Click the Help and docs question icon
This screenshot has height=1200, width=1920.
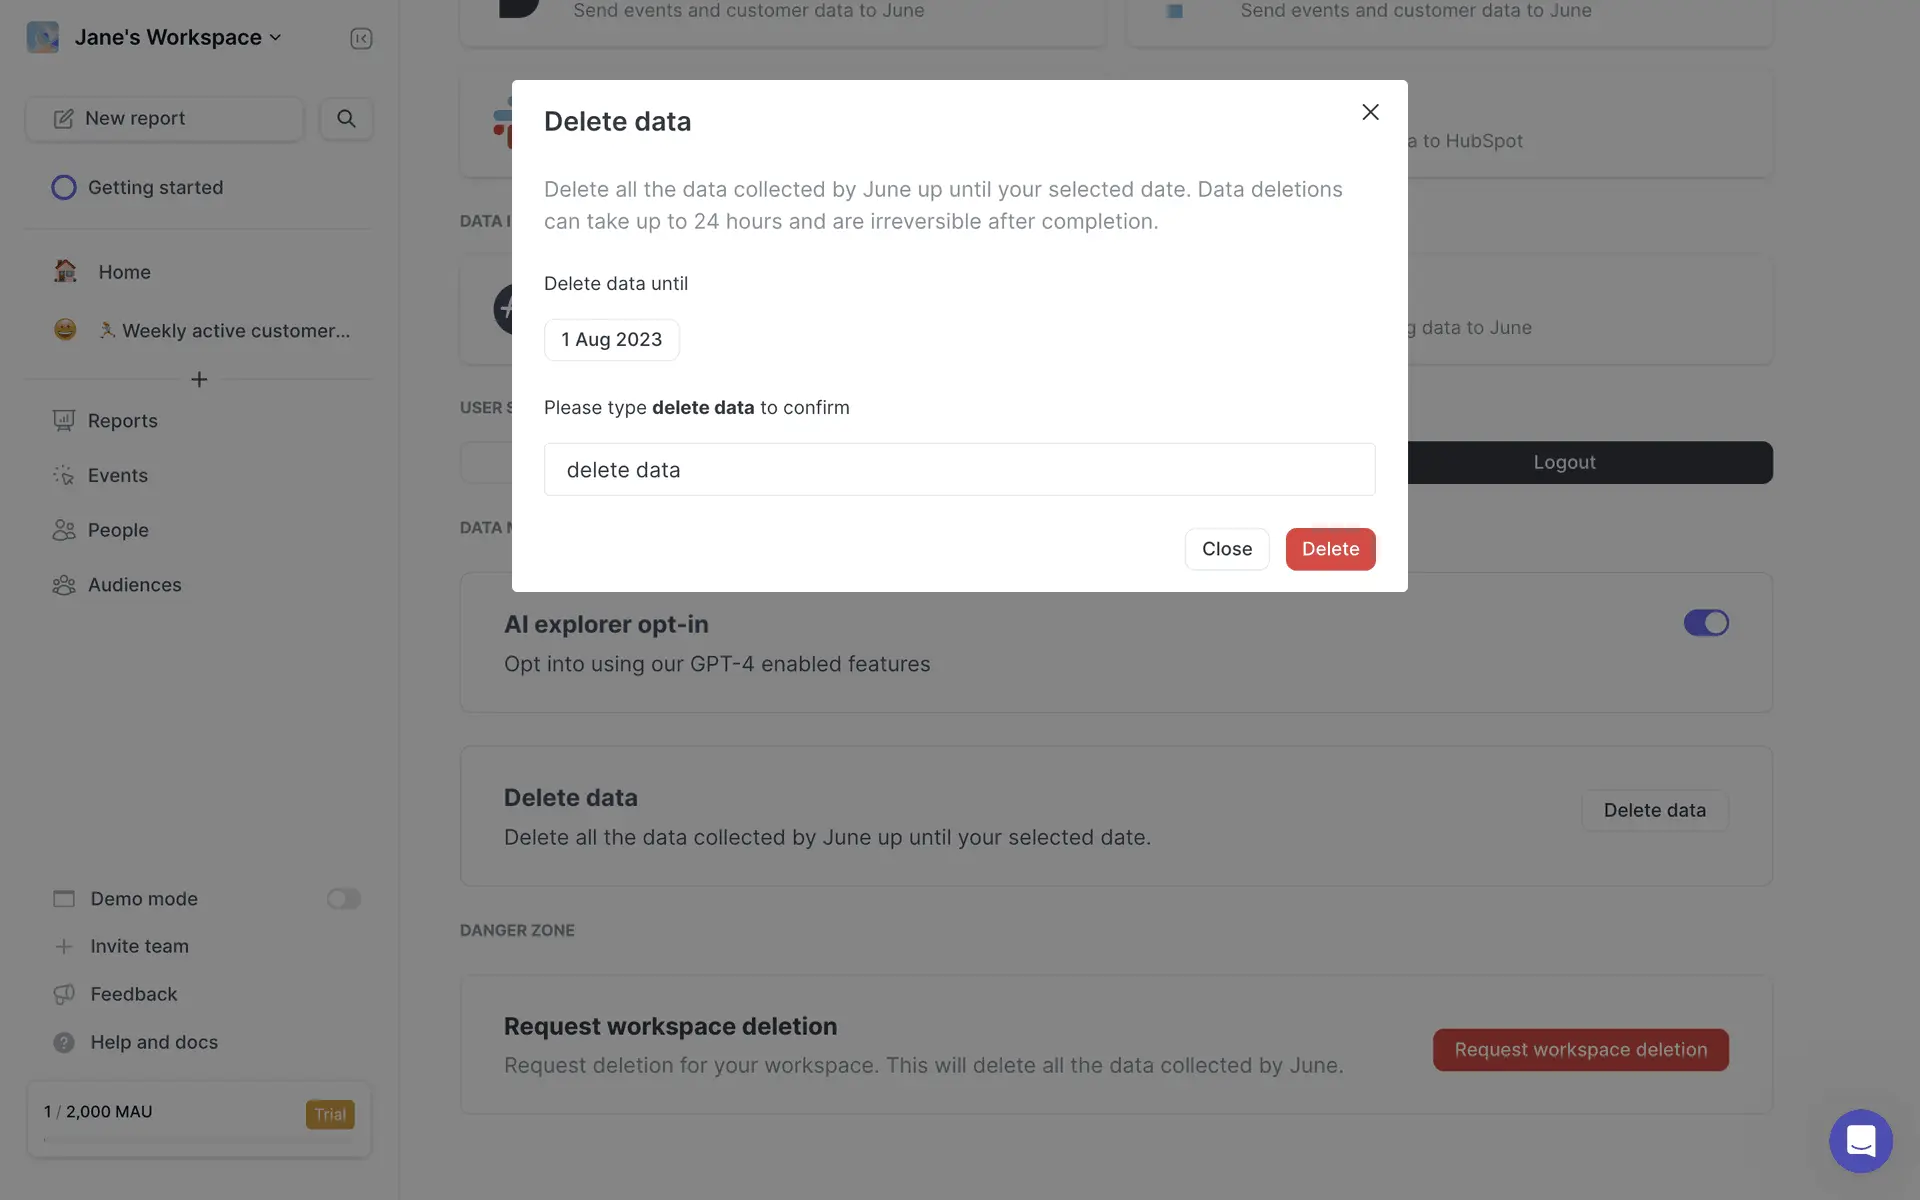(x=64, y=1043)
